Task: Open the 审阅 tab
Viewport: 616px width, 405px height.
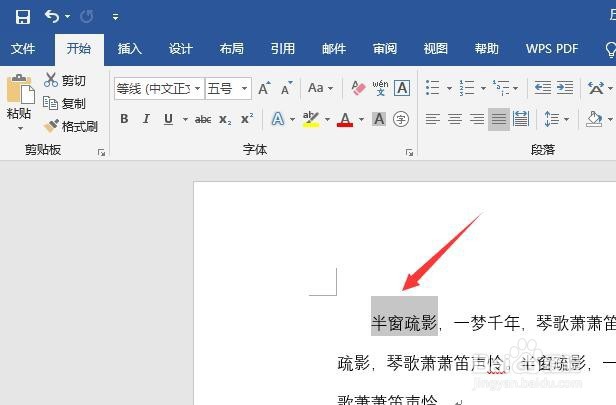Action: click(x=385, y=49)
